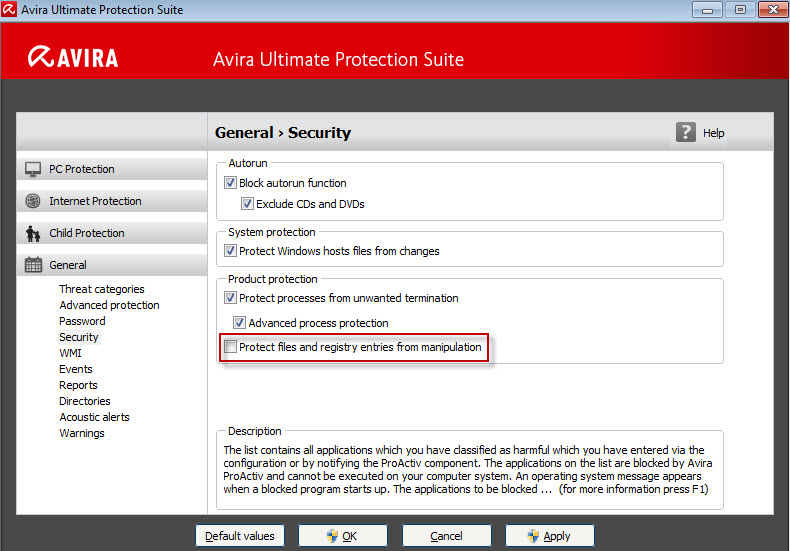
Task: Open the WMI settings page
Action: click(70, 353)
